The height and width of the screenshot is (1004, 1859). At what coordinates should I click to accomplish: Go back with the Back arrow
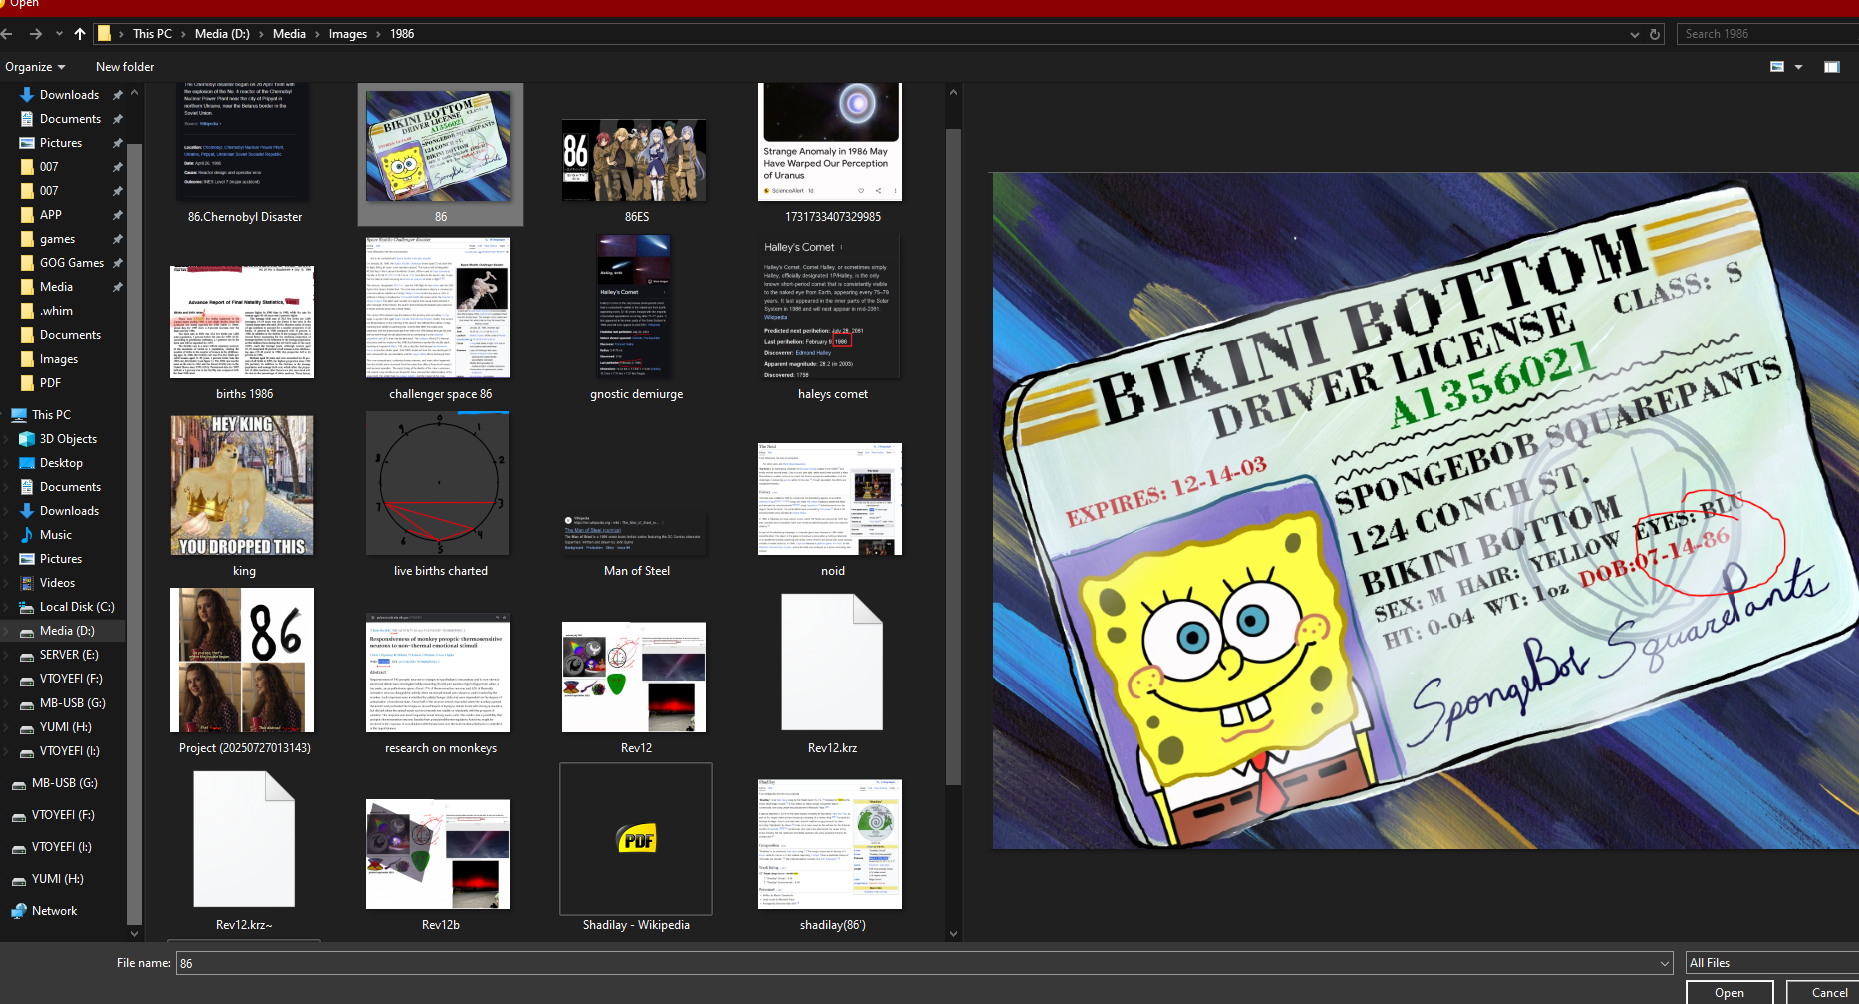[x=7, y=34]
